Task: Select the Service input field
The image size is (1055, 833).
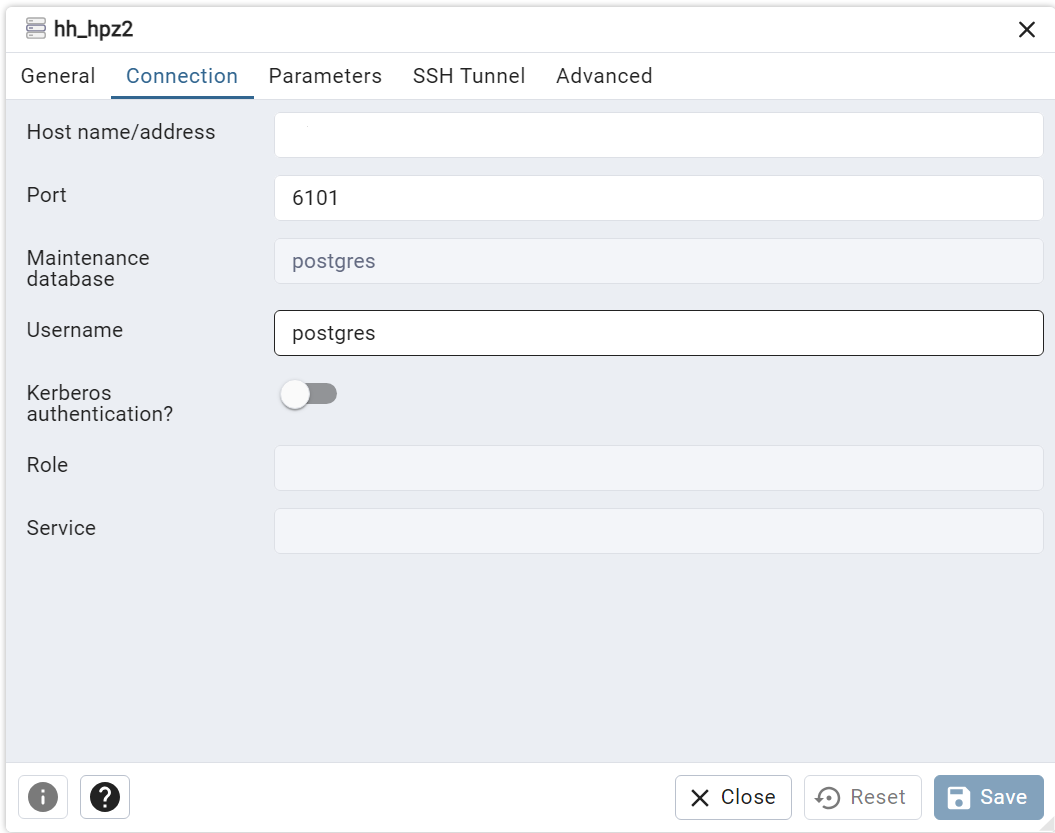Action: [x=658, y=531]
